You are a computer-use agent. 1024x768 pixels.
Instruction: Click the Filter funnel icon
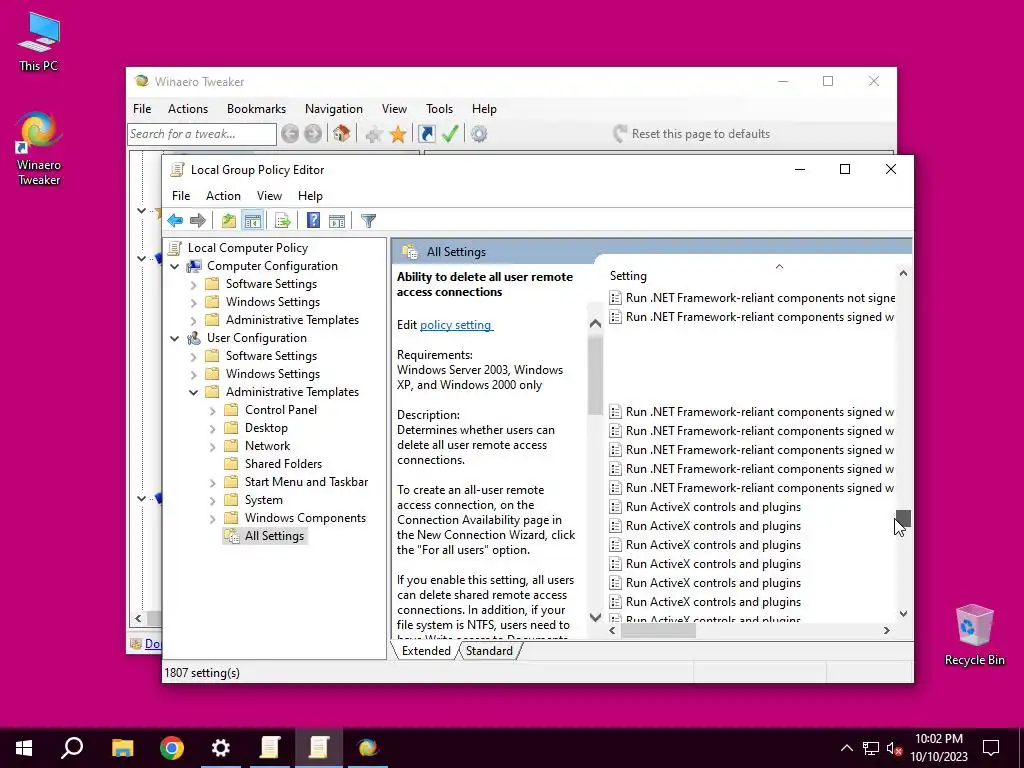click(368, 221)
